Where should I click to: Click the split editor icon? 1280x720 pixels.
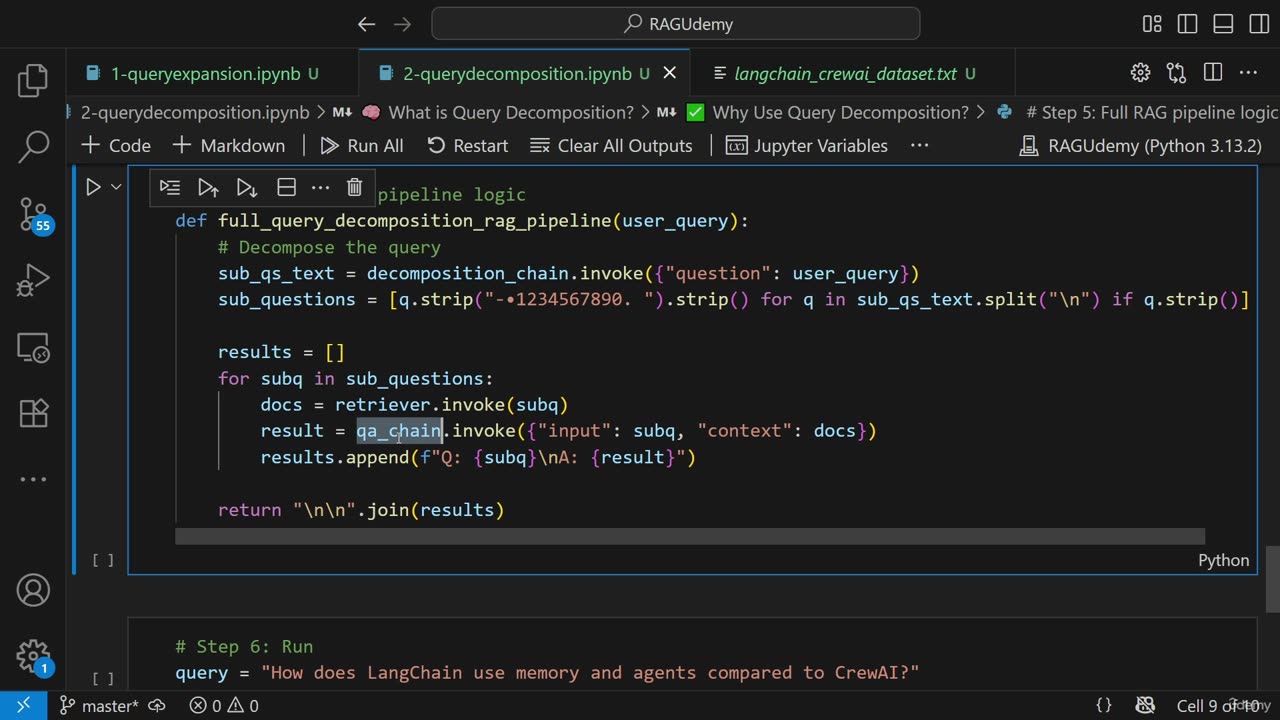tap(1213, 72)
